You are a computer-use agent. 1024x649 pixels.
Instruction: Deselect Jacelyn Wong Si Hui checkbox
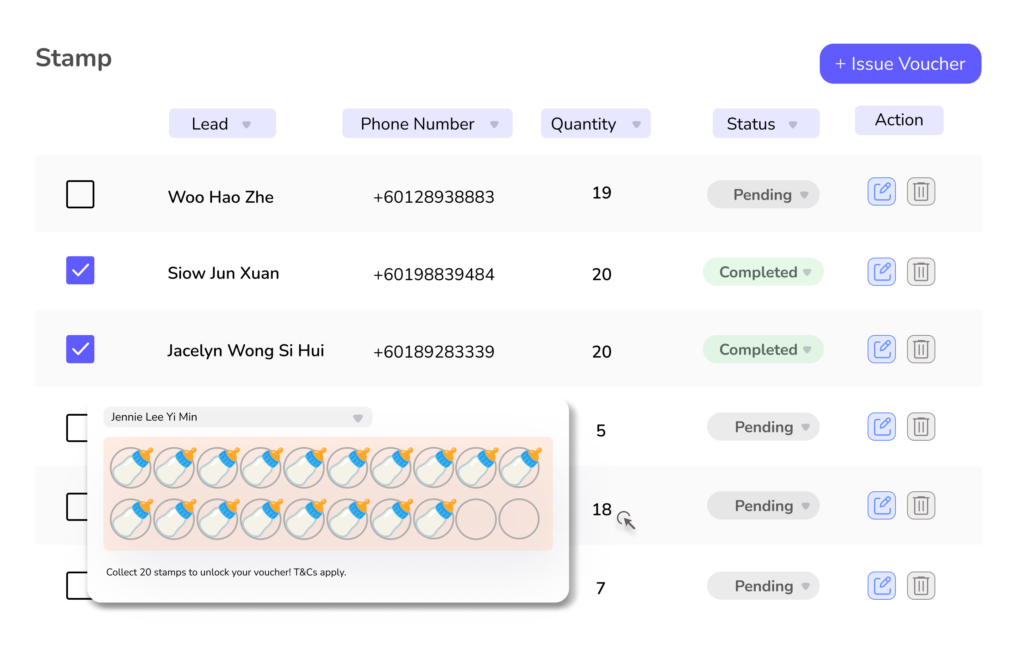[x=80, y=349]
